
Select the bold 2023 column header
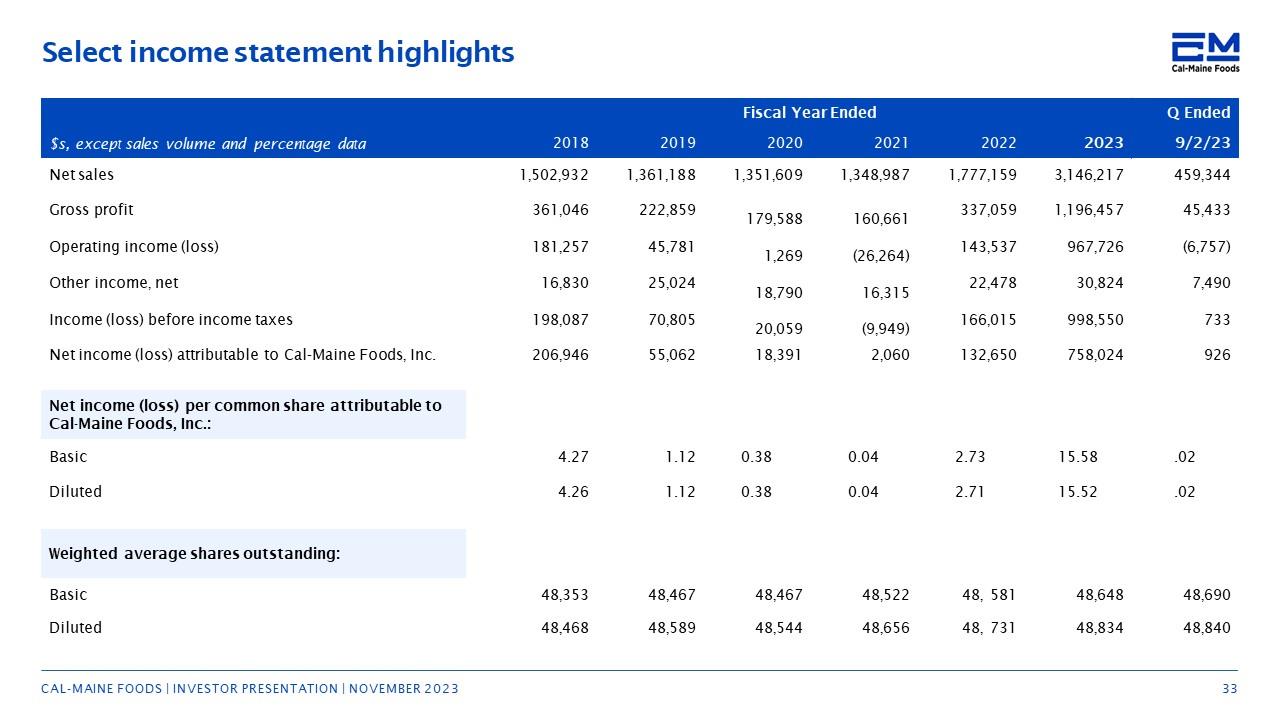coord(1104,143)
